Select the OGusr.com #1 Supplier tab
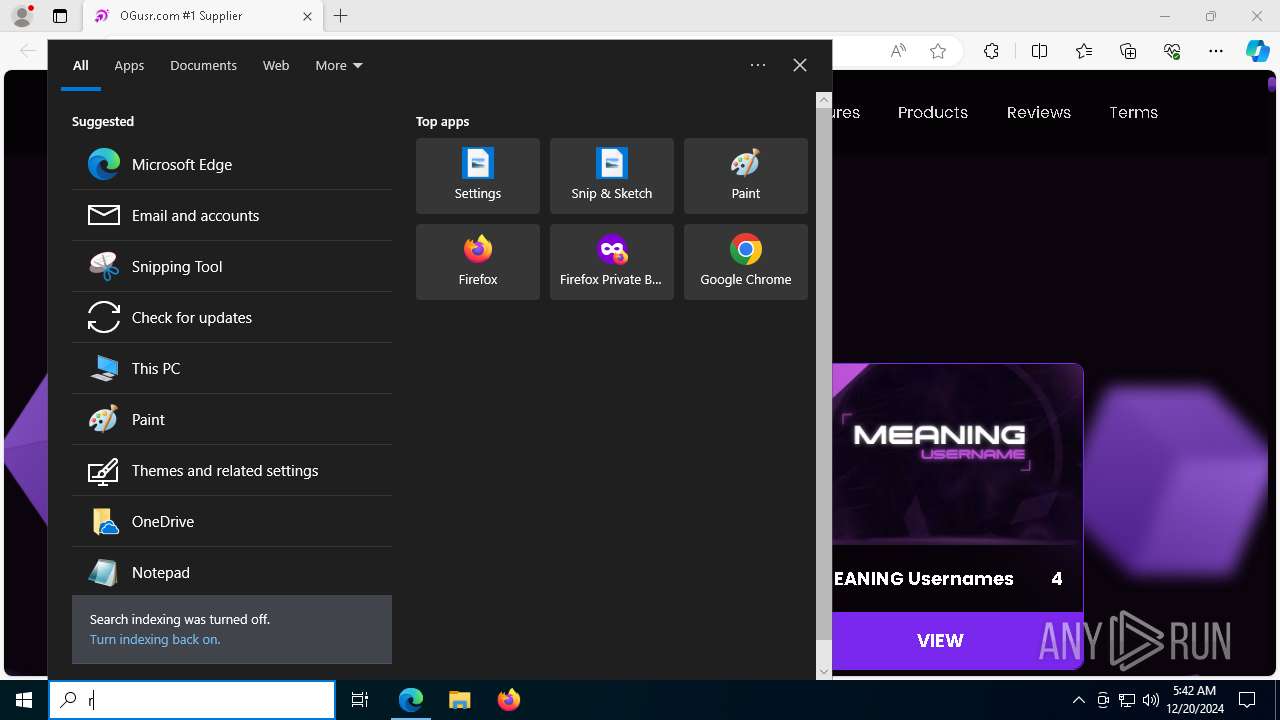1280x720 pixels. click(x=202, y=16)
